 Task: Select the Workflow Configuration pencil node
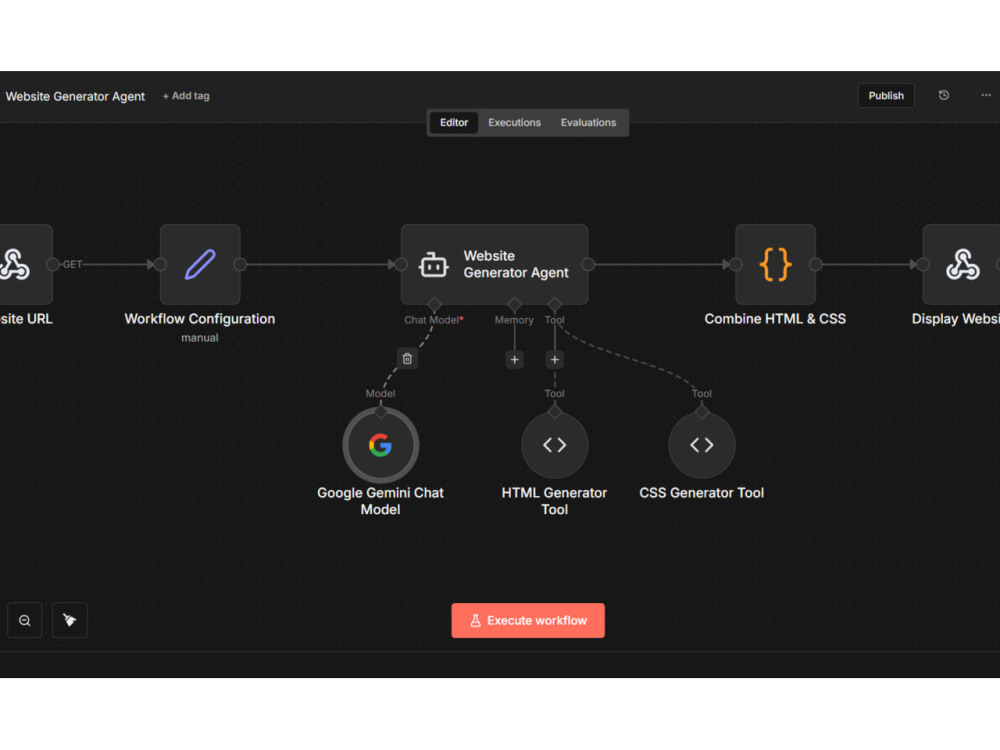point(200,264)
